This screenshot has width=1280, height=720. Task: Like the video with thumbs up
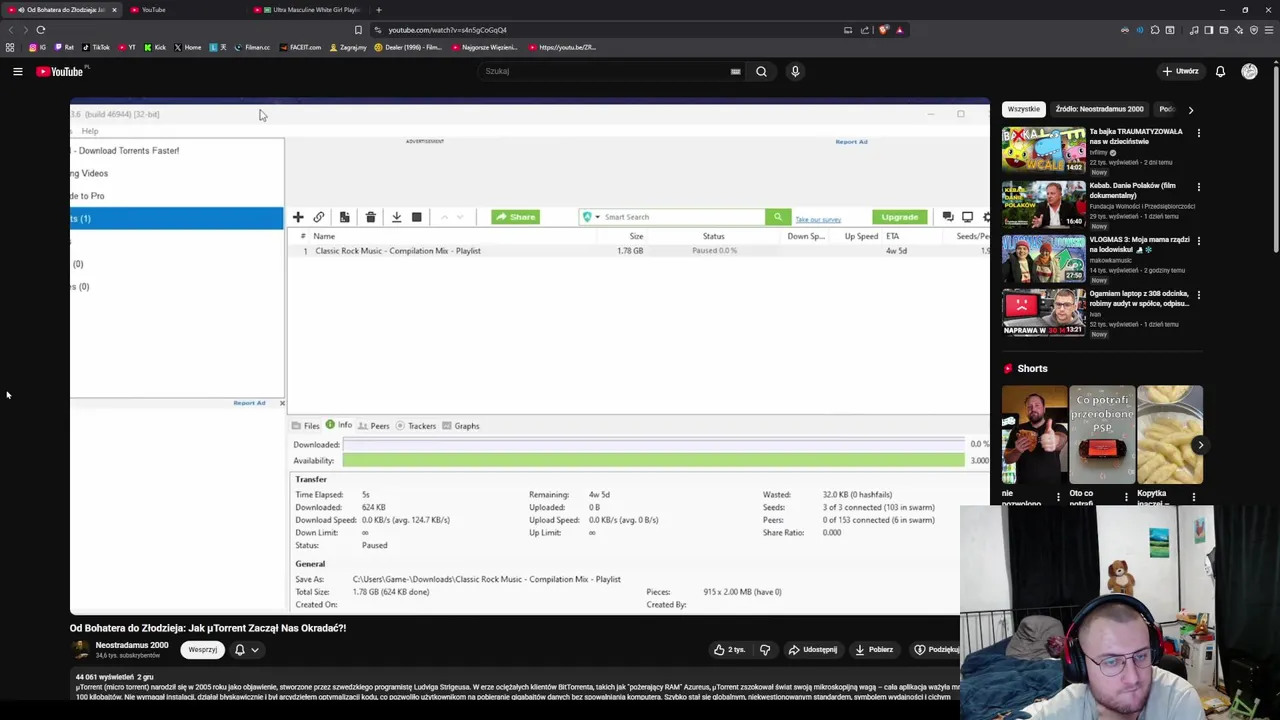point(728,650)
